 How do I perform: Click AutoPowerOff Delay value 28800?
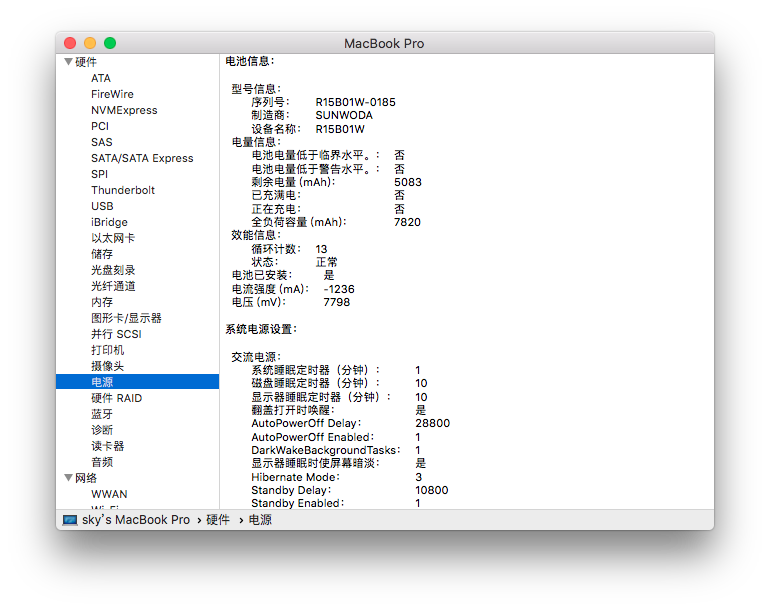pos(433,423)
